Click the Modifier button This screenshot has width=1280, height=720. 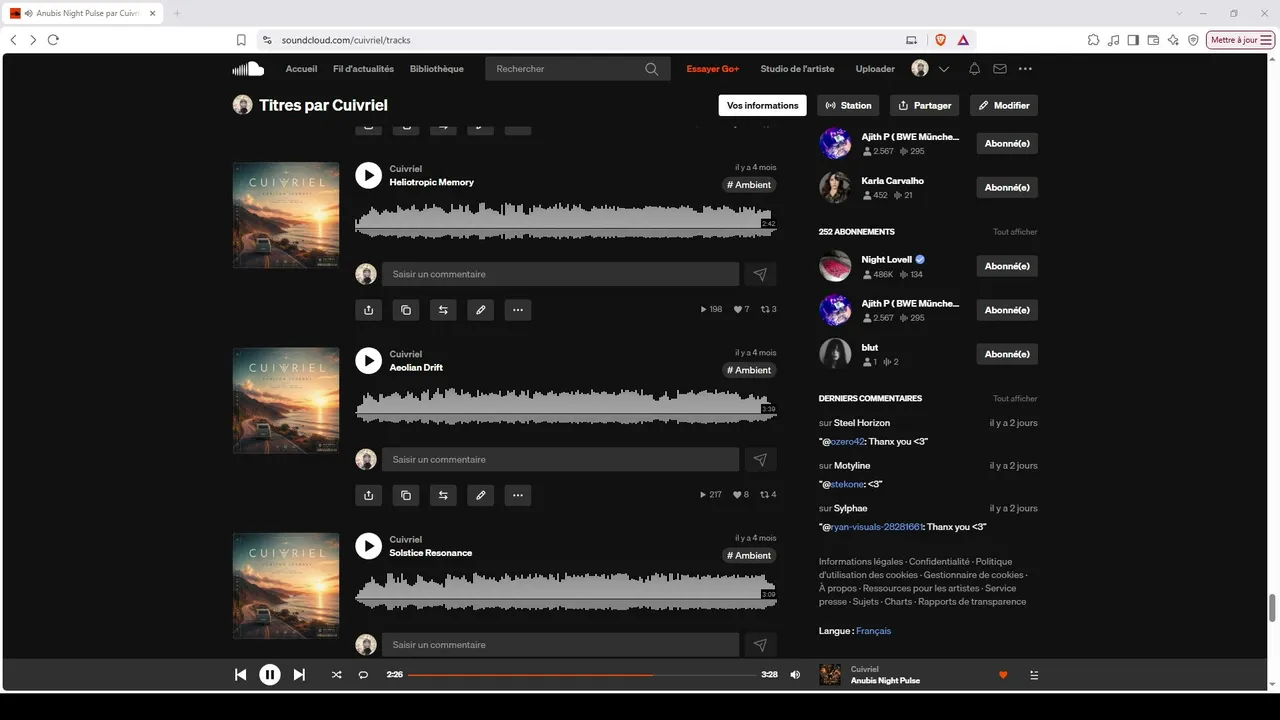(x=1004, y=105)
